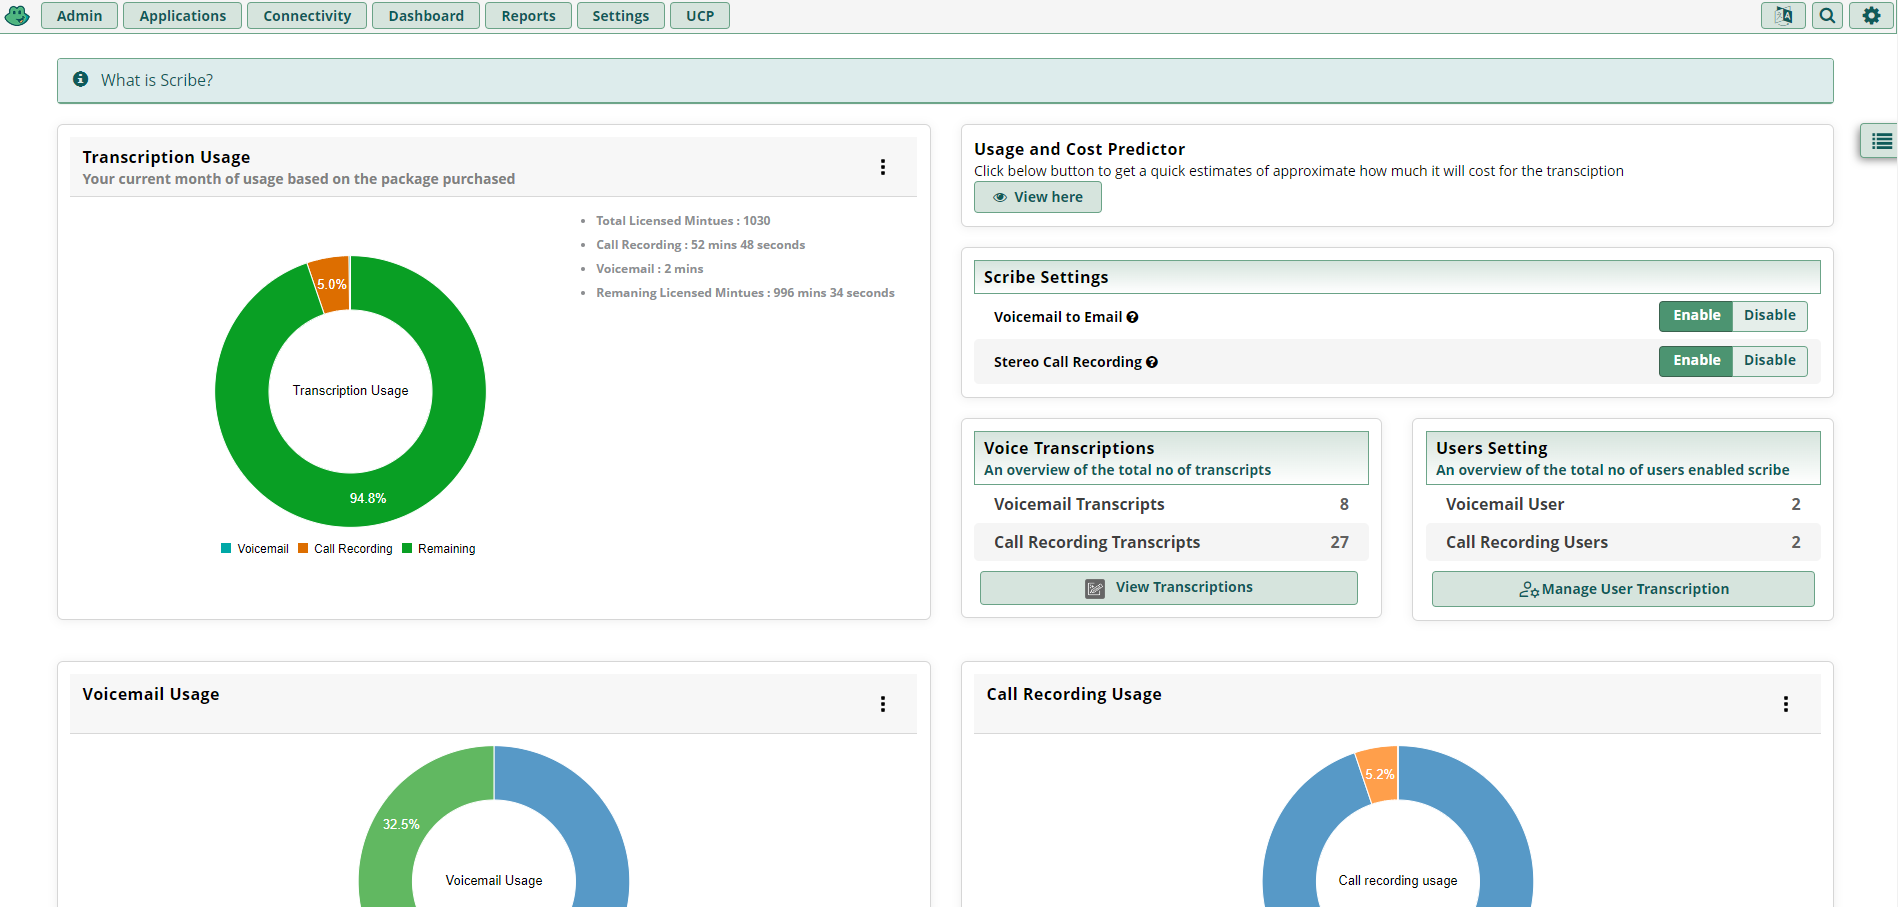Viewport: 1898px width, 907px height.
Task: Open the Applications menu
Action: 182,16
